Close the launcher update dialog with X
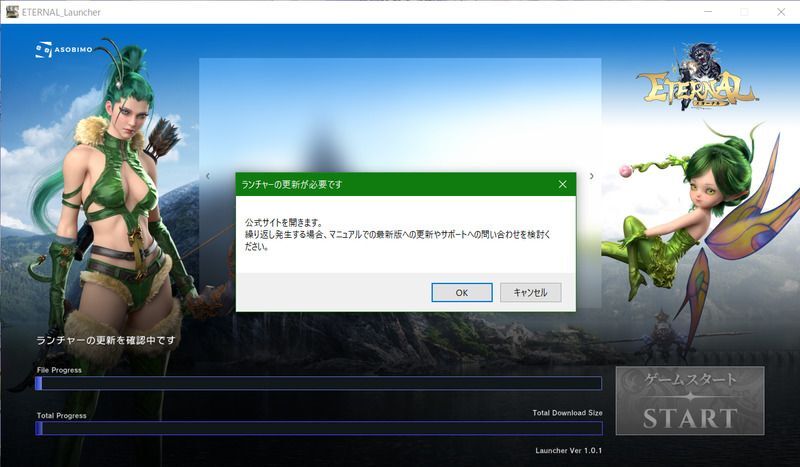This screenshot has width=800, height=467. (x=562, y=184)
